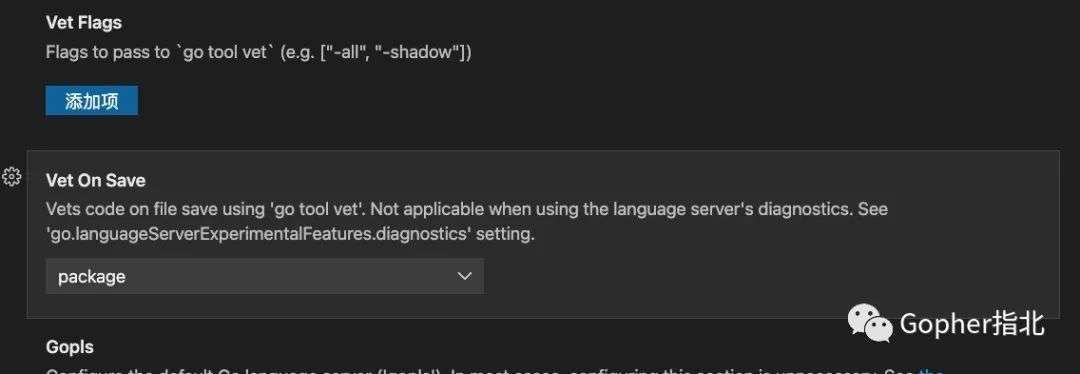
Task: Click the empty area of the Vet On Save panel
Action: coord(758,276)
